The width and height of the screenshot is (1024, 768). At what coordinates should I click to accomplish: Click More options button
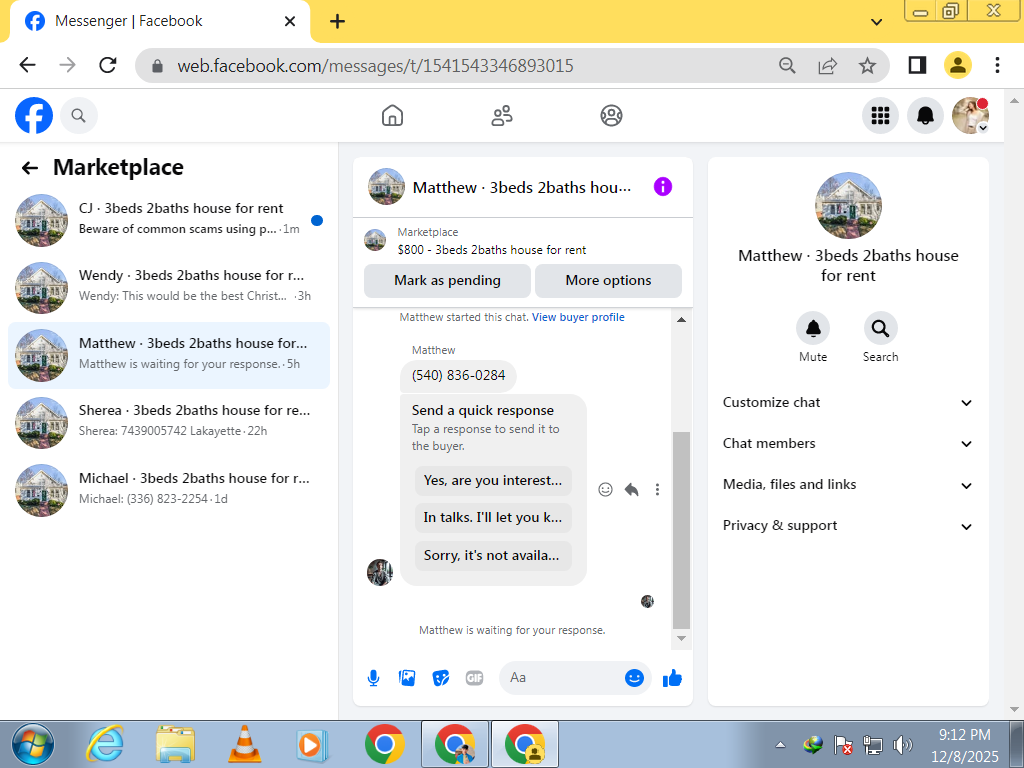[x=608, y=281]
